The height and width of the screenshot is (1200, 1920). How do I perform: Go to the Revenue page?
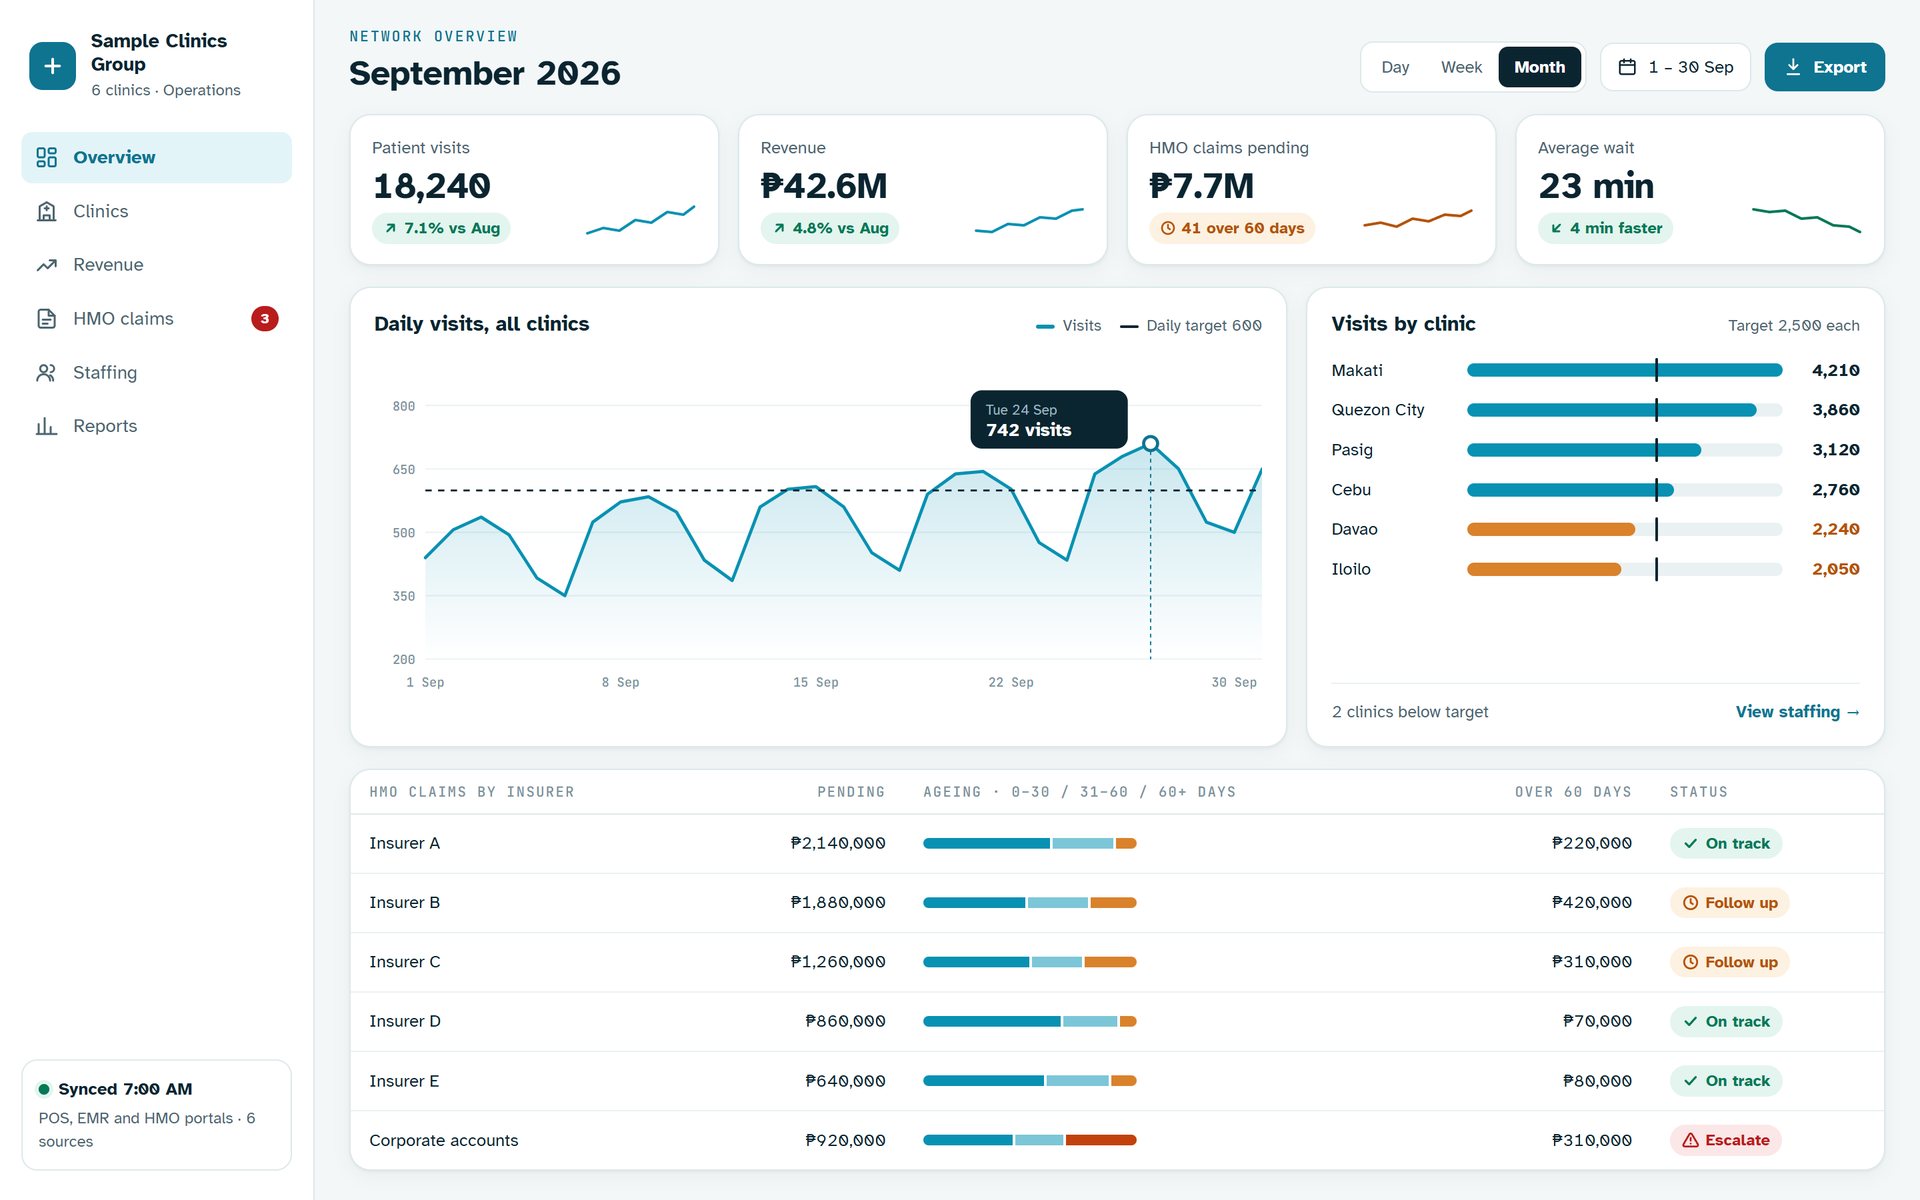tap(156, 265)
